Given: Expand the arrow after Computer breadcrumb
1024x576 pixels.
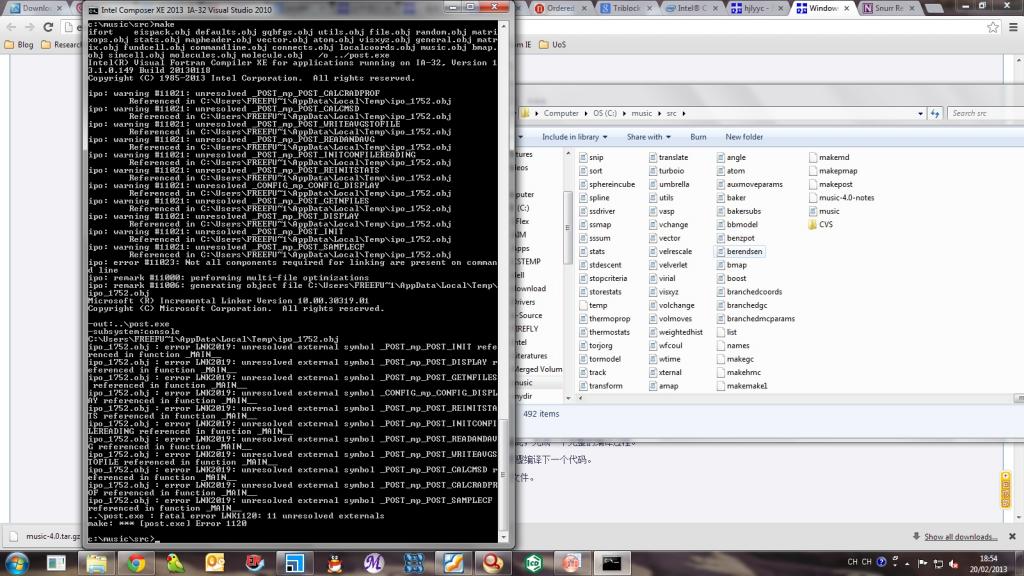Looking at the screenshot, I should click(x=586, y=114).
